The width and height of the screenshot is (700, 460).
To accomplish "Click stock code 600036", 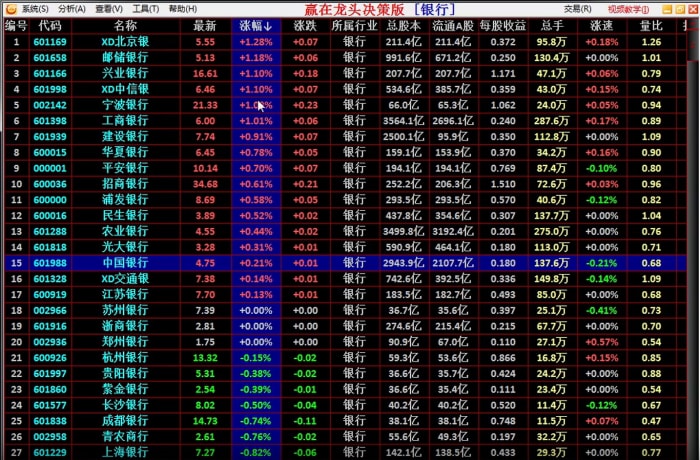I will 50,184.
